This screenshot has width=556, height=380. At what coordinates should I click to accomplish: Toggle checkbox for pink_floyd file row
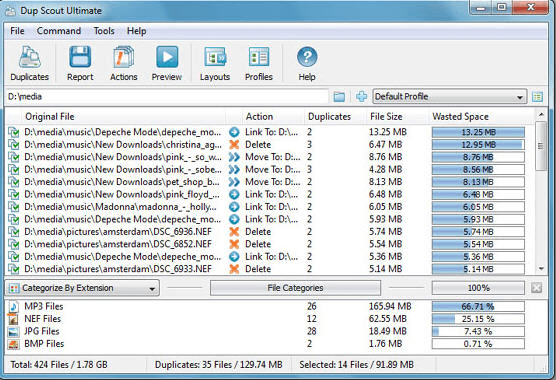pyautogui.click(x=13, y=194)
